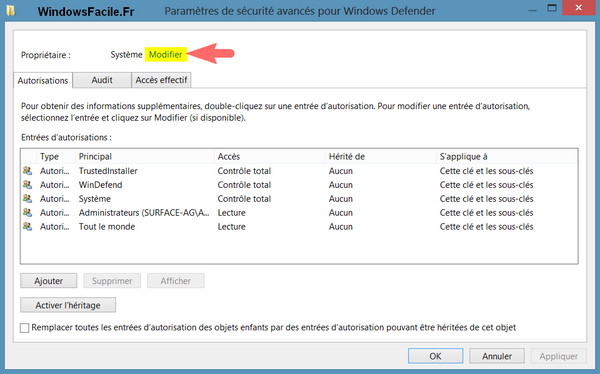600x374 pixels.
Task: Sort by the Principal column header
Action: 145,157
